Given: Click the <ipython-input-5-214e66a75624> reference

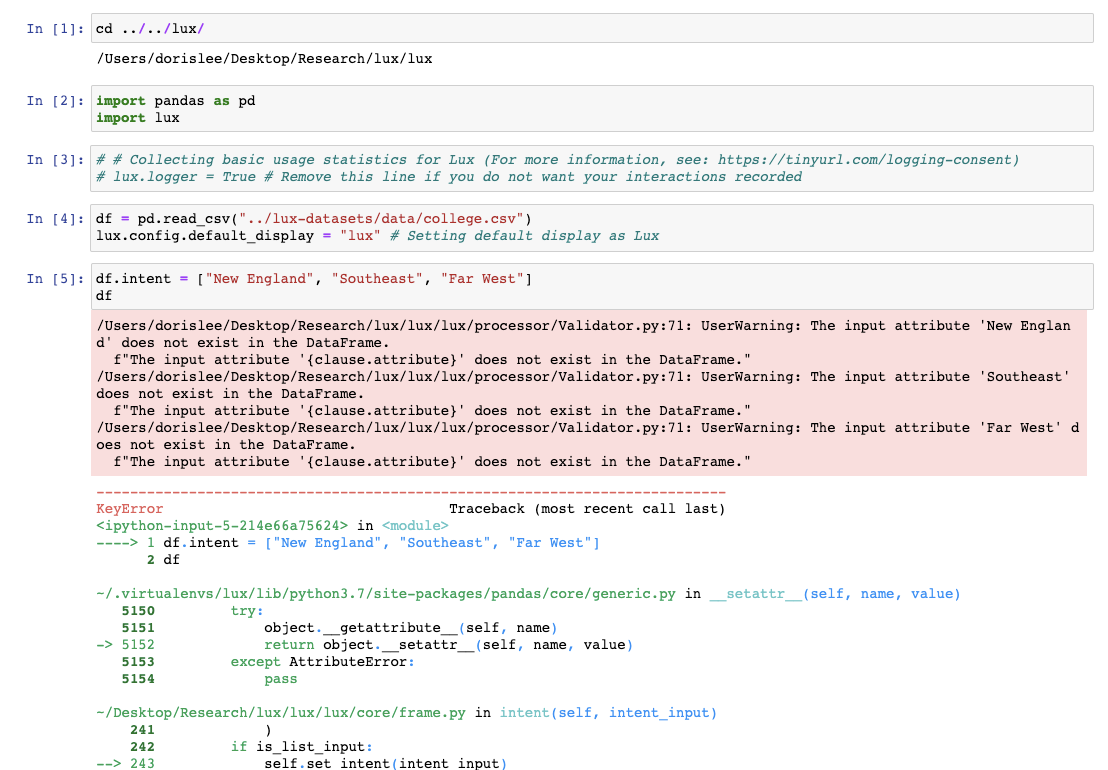Looking at the screenshot, I should (x=222, y=526).
